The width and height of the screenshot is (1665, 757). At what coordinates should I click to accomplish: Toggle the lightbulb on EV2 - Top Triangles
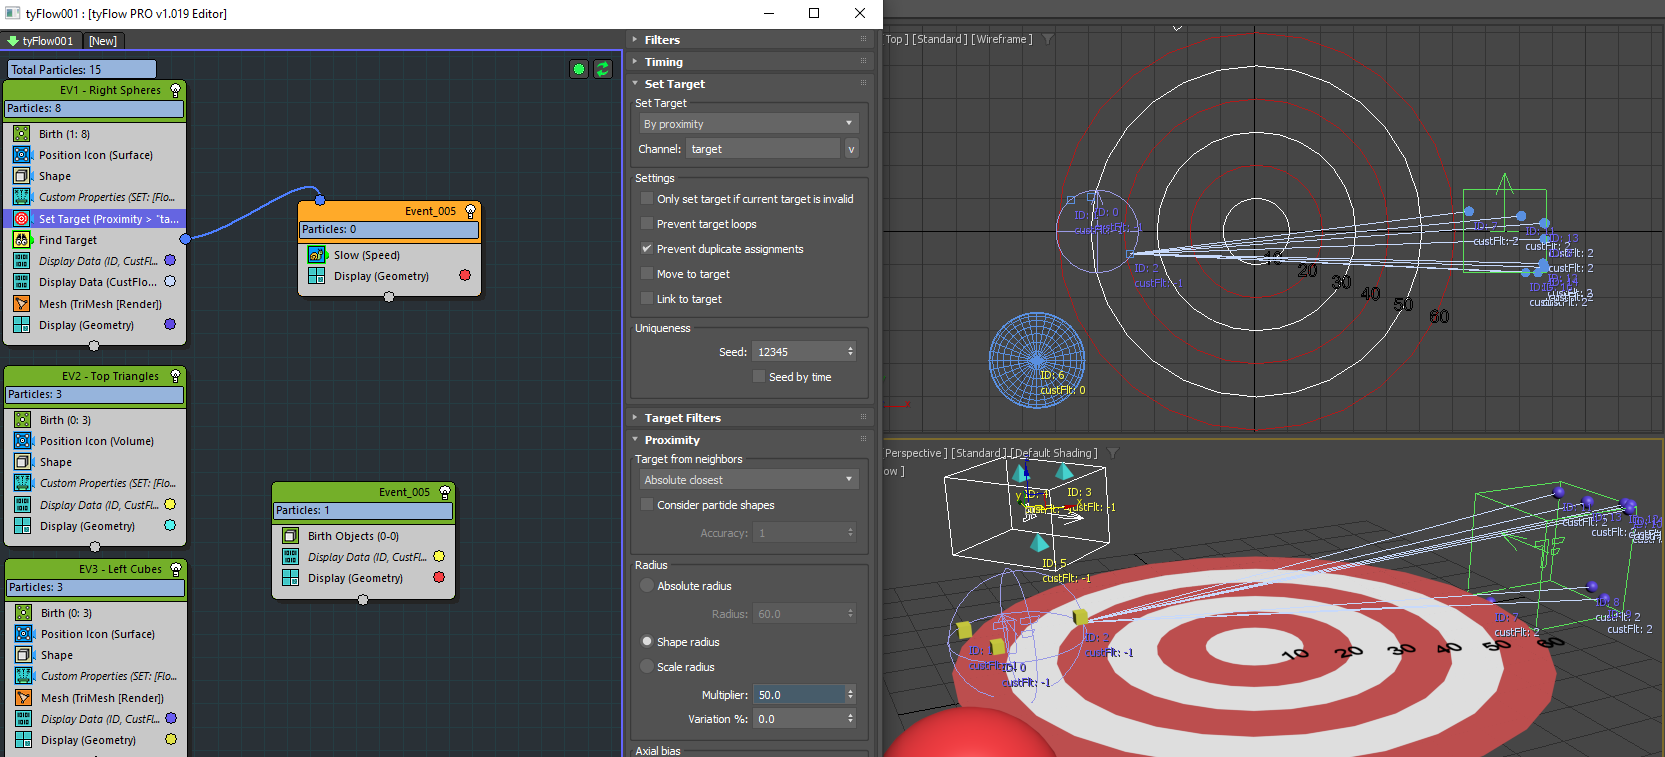click(x=176, y=376)
